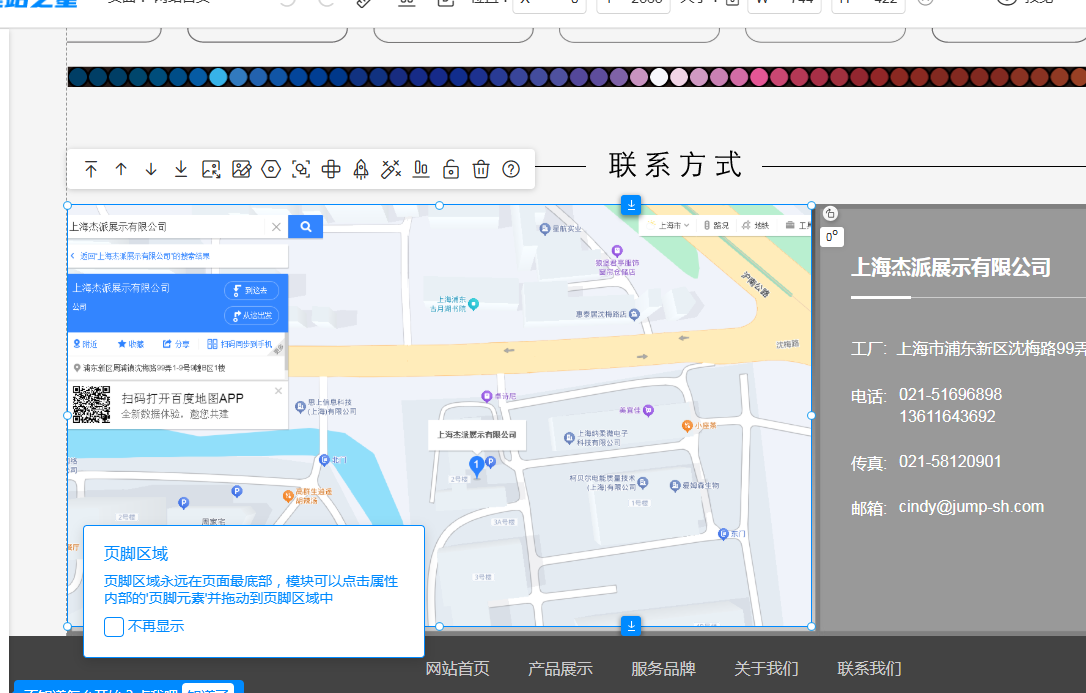Click the crop/shape focus icon in toolbar
The height and width of the screenshot is (693, 1086).
click(301, 170)
